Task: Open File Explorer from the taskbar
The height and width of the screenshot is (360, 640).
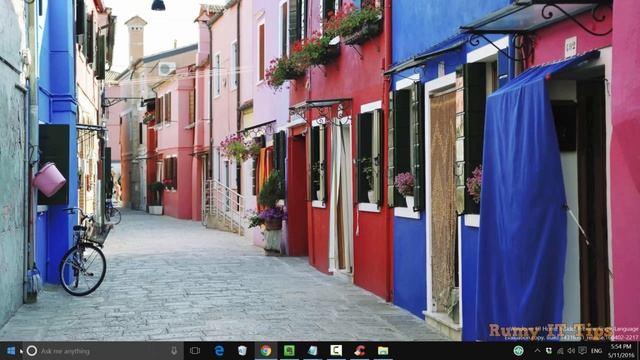Action: pyautogui.click(x=383, y=351)
